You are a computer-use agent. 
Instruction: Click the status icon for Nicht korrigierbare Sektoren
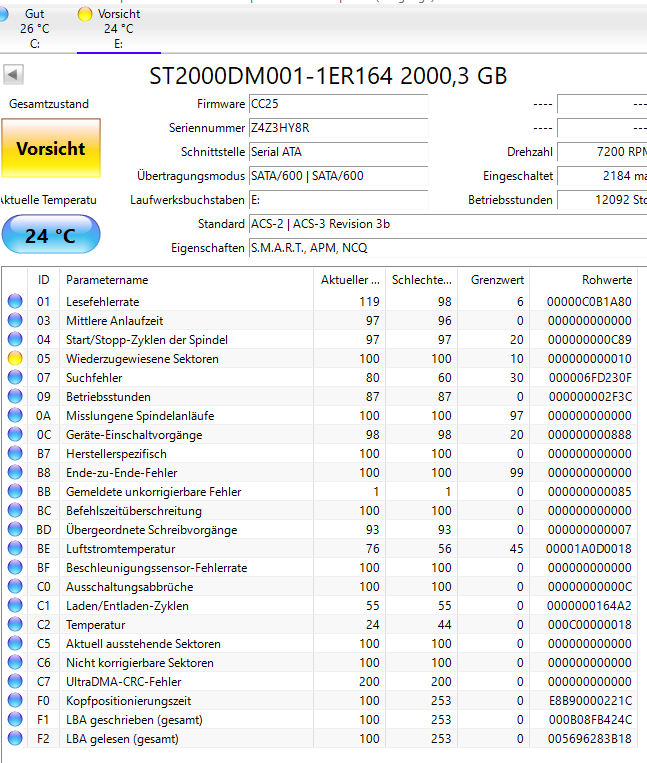click(15, 662)
